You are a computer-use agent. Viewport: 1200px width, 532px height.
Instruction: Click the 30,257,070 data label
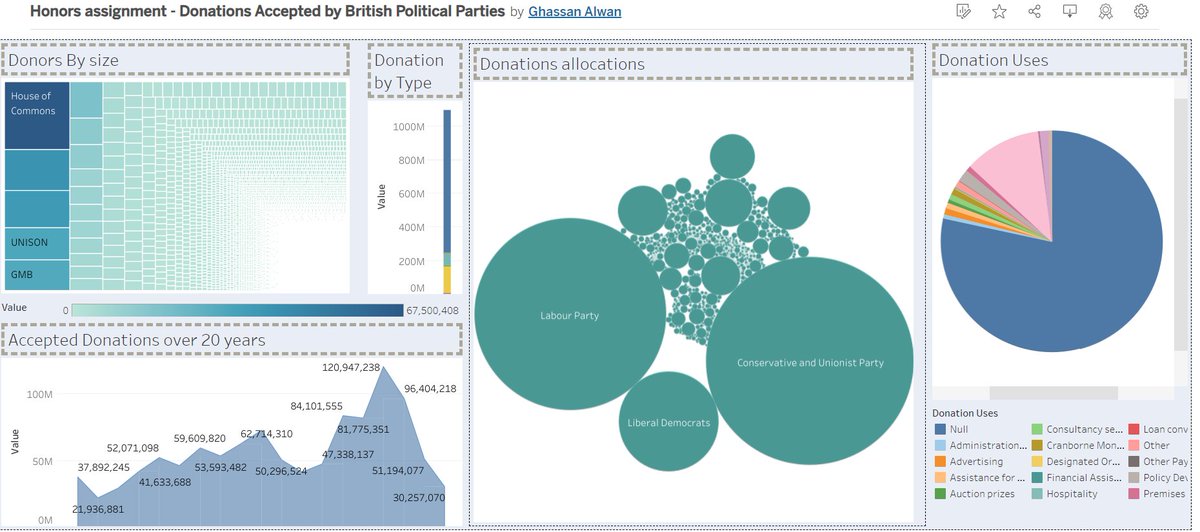[419, 497]
